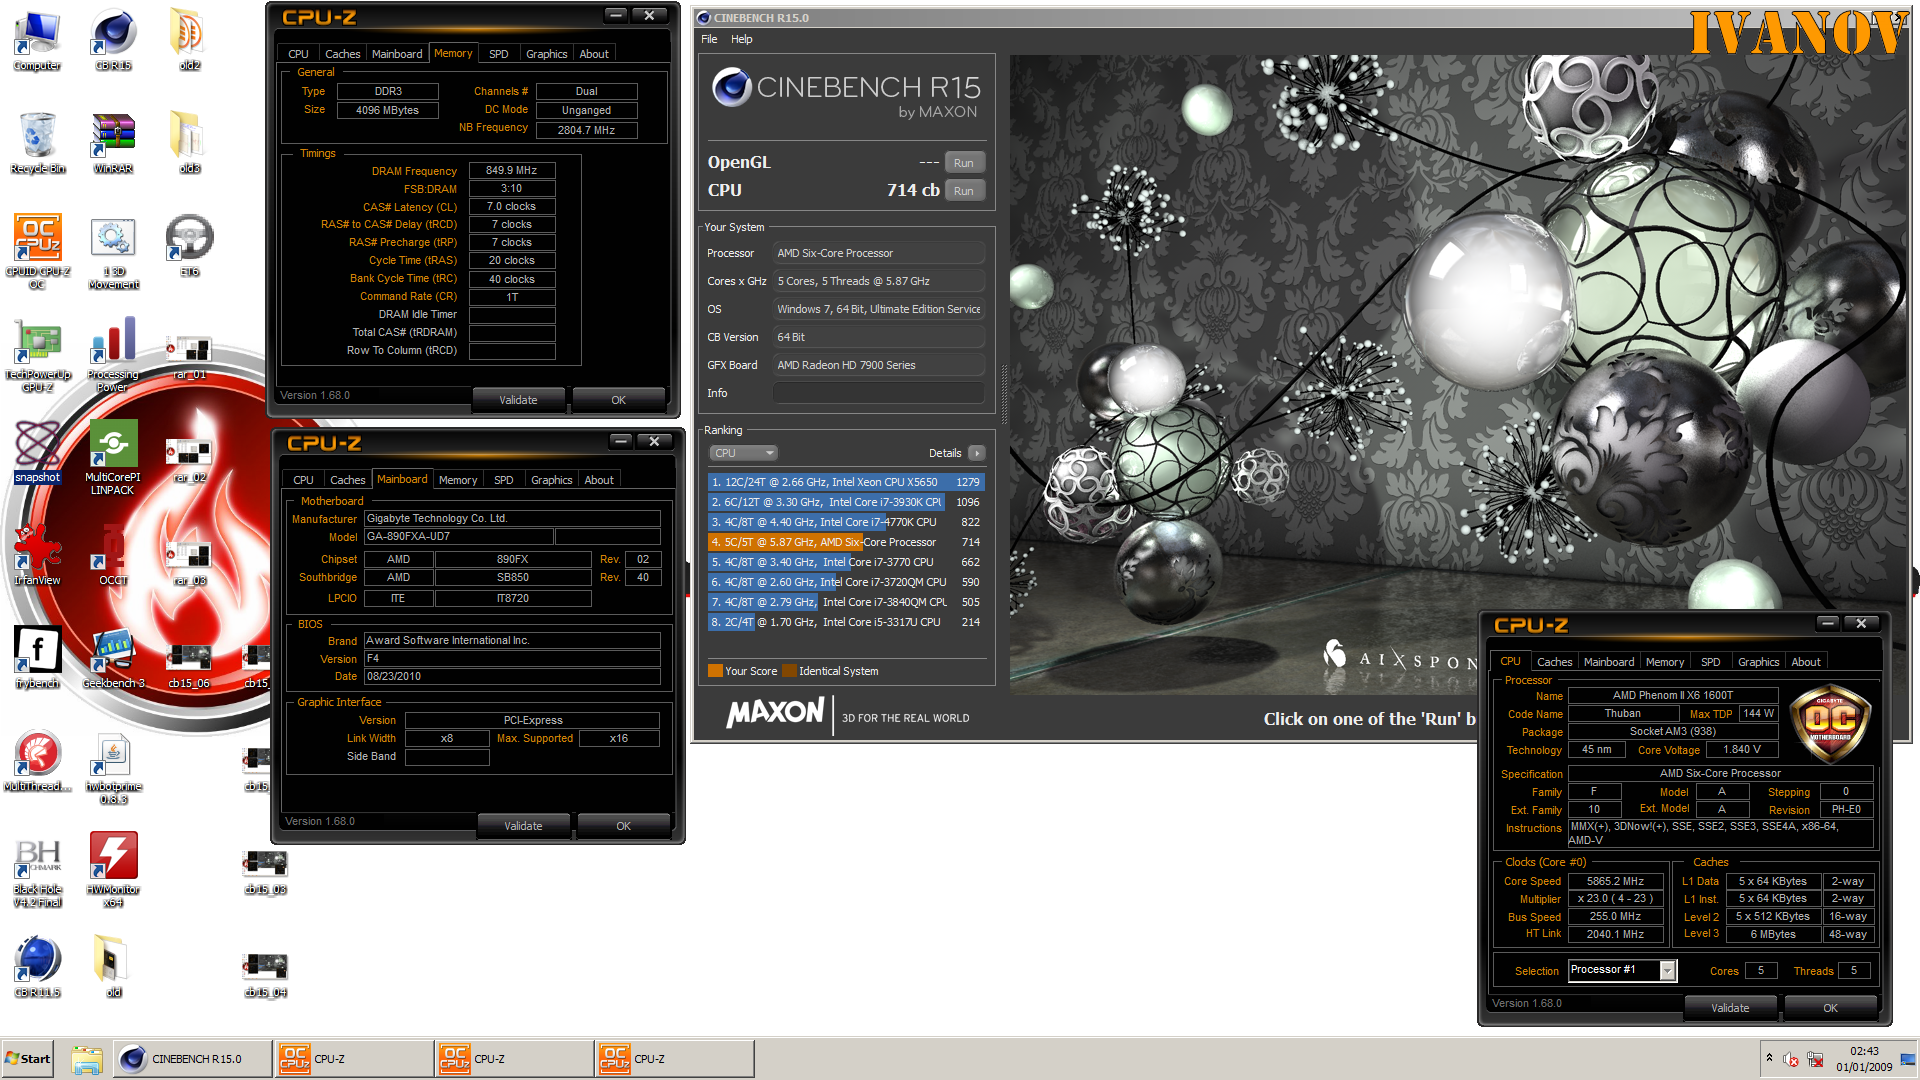Open the cb15_03 image file
The height and width of the screenshot is (1080, 1920).
click(265, 871)
